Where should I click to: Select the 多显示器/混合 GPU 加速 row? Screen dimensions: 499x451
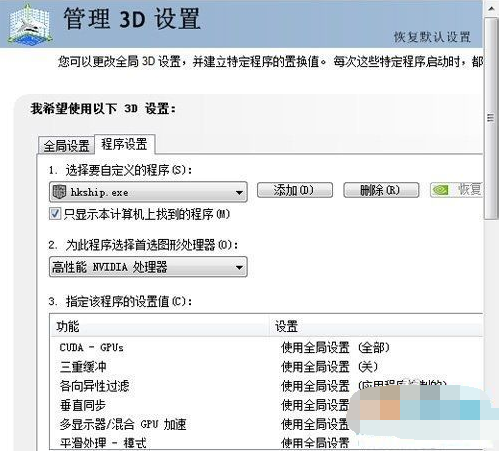266,424
